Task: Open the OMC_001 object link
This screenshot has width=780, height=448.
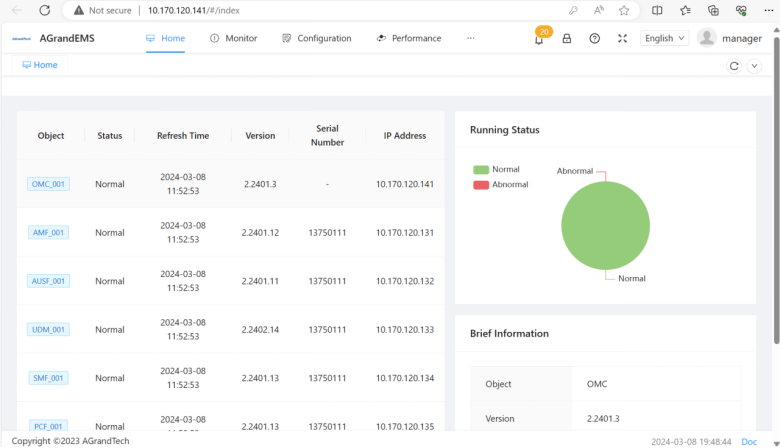Action: tap(48, 184)
